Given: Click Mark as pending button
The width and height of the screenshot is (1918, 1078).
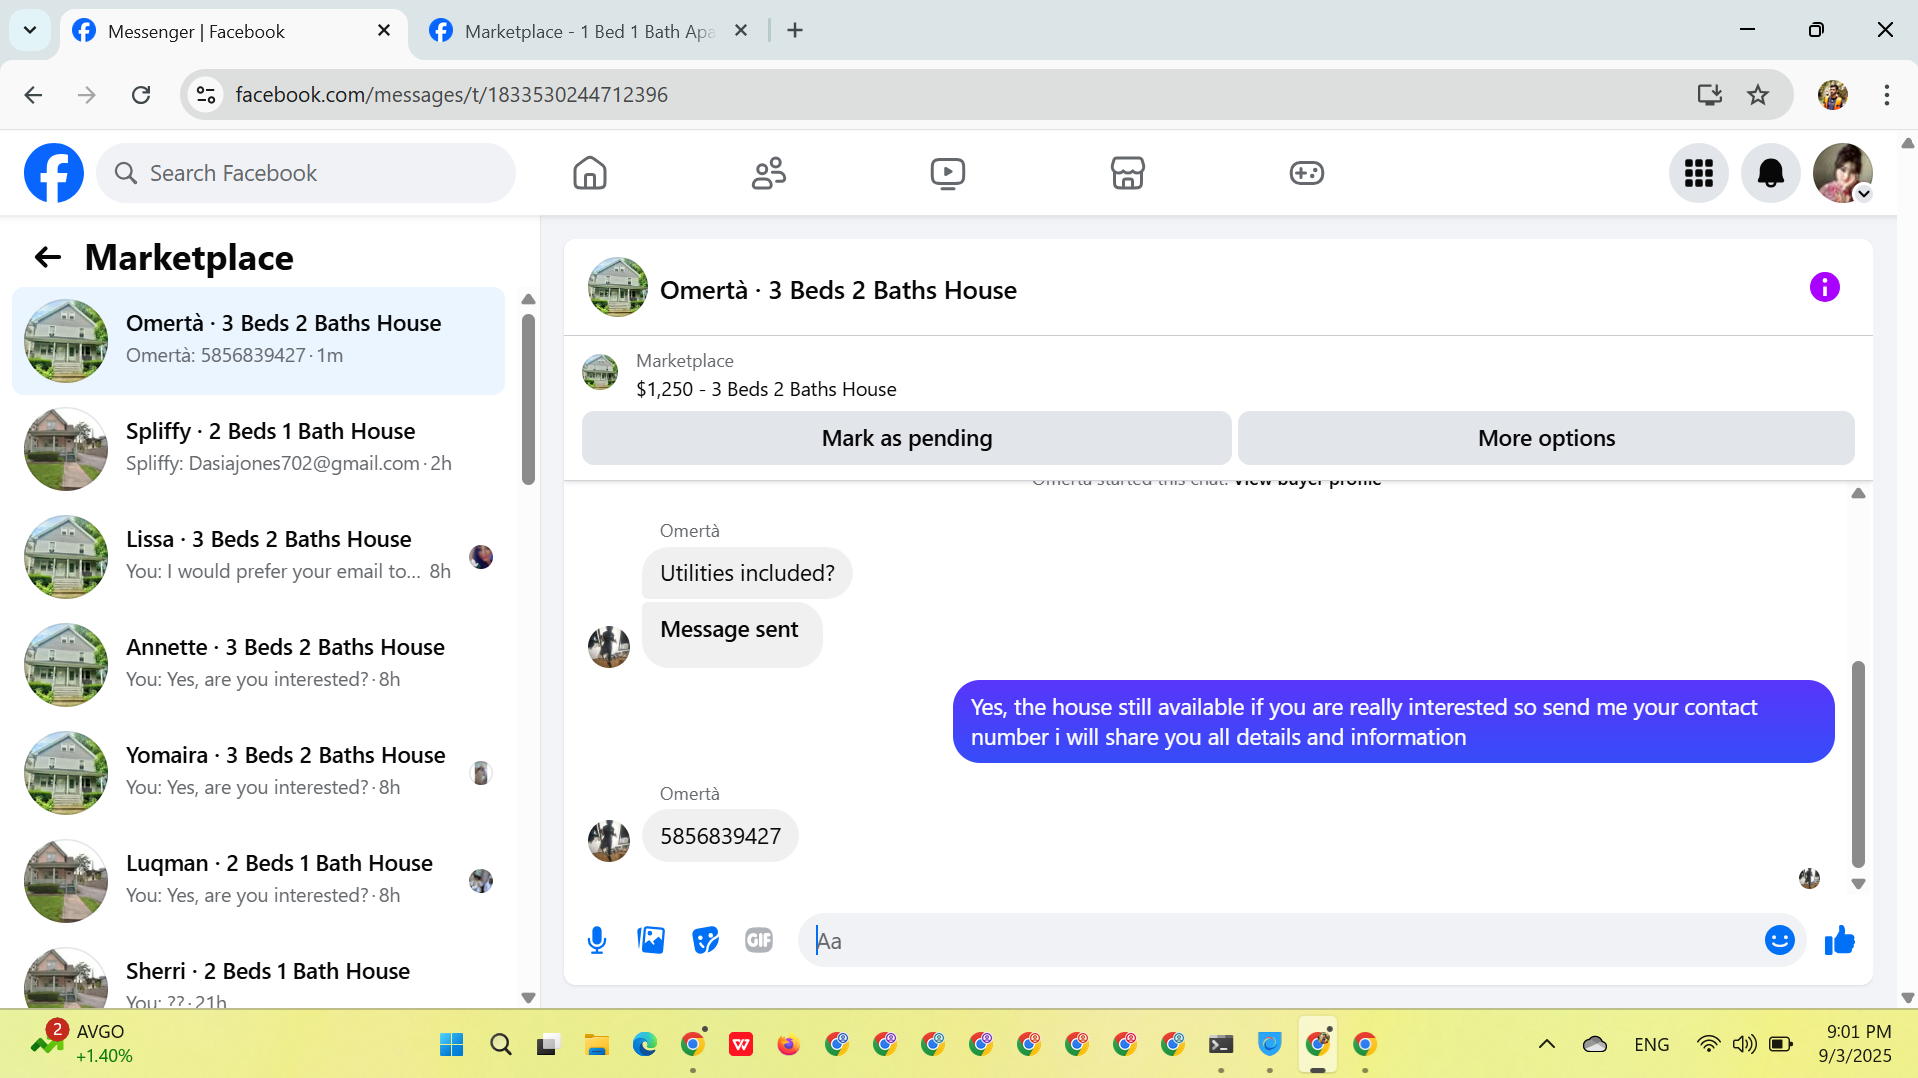Looking at the screenshot, I should point(907,438).
